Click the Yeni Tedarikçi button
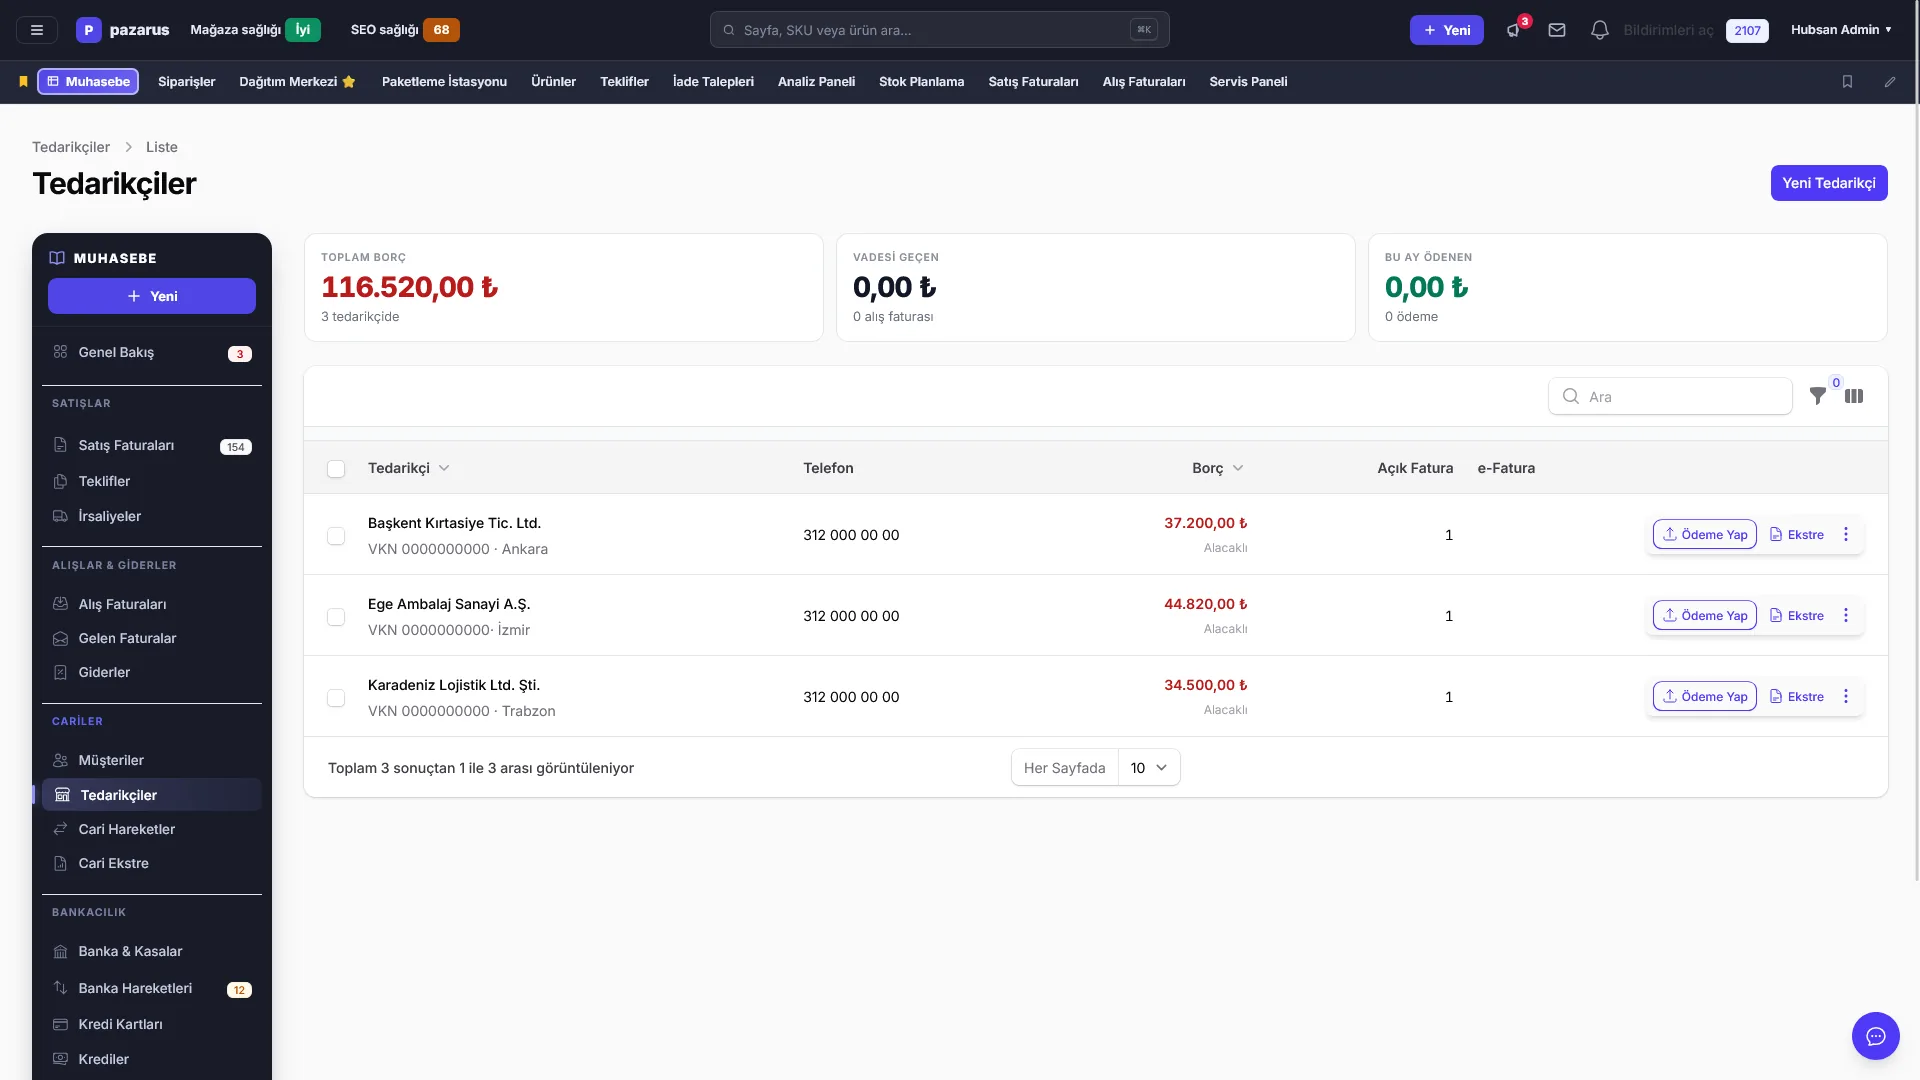The height and width of the screenshot is (1080, 1920). 1829,183
